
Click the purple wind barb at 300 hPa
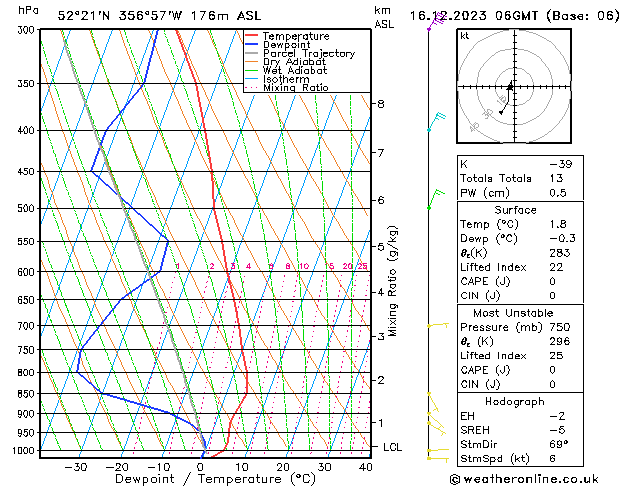(436, 22)
